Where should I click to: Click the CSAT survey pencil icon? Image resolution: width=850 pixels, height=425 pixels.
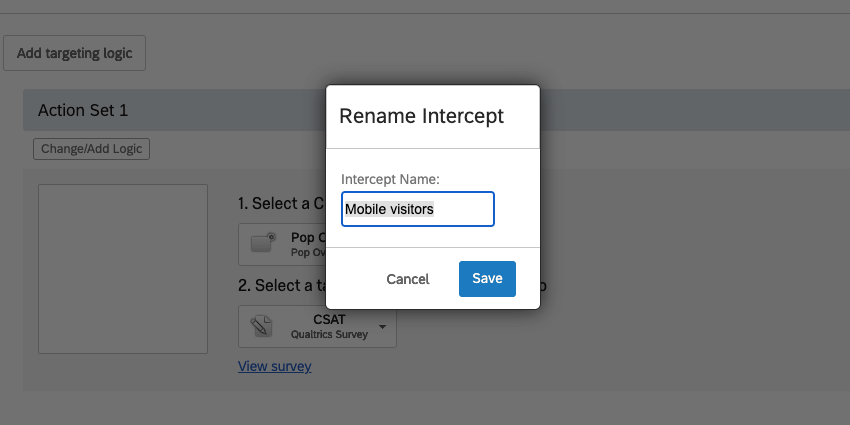pyautogui.click(x=262, y=326)
